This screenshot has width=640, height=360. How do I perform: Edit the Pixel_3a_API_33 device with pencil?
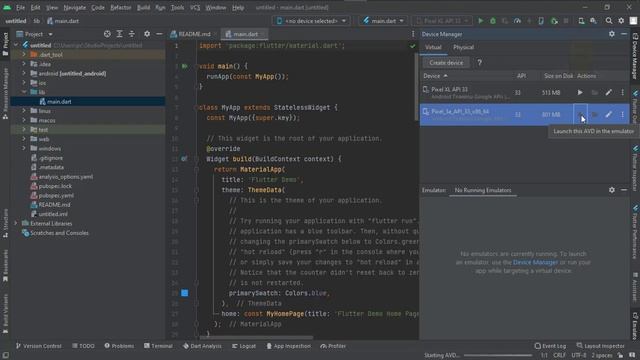coord(608,115)
